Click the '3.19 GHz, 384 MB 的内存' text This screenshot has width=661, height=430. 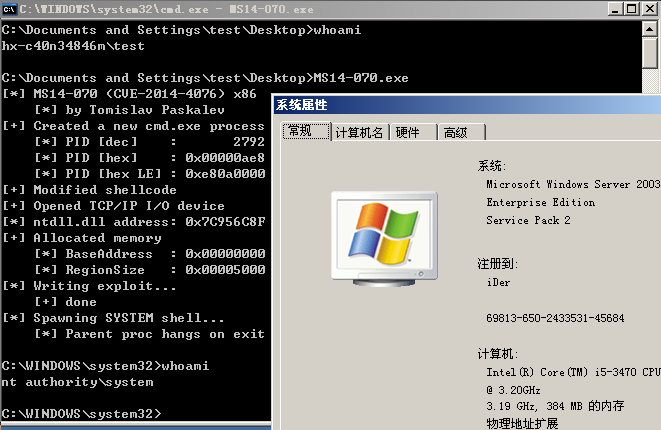[555, 406]
